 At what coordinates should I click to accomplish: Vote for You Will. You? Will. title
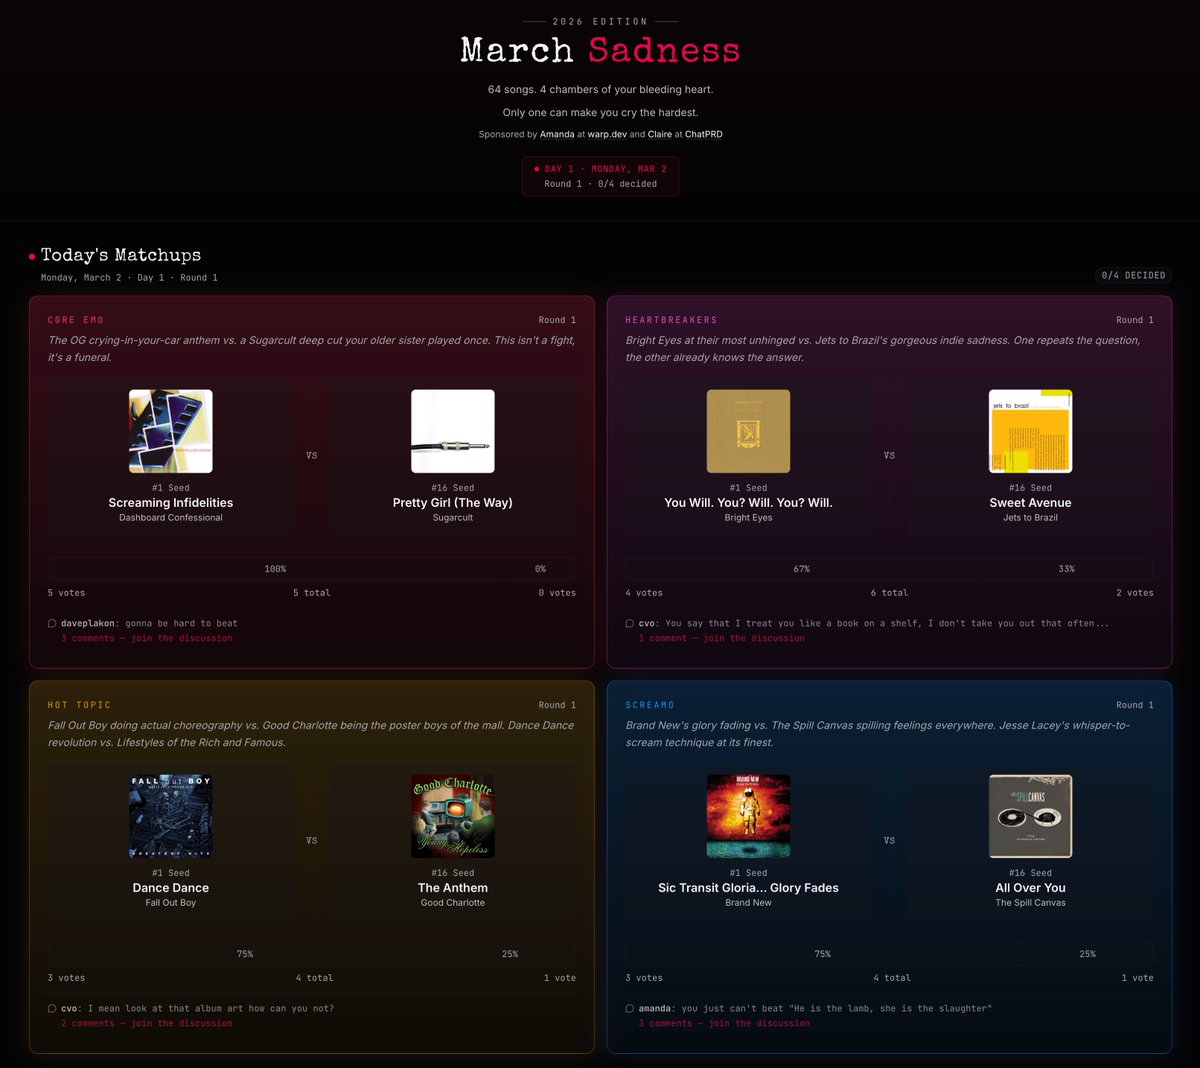748,503
